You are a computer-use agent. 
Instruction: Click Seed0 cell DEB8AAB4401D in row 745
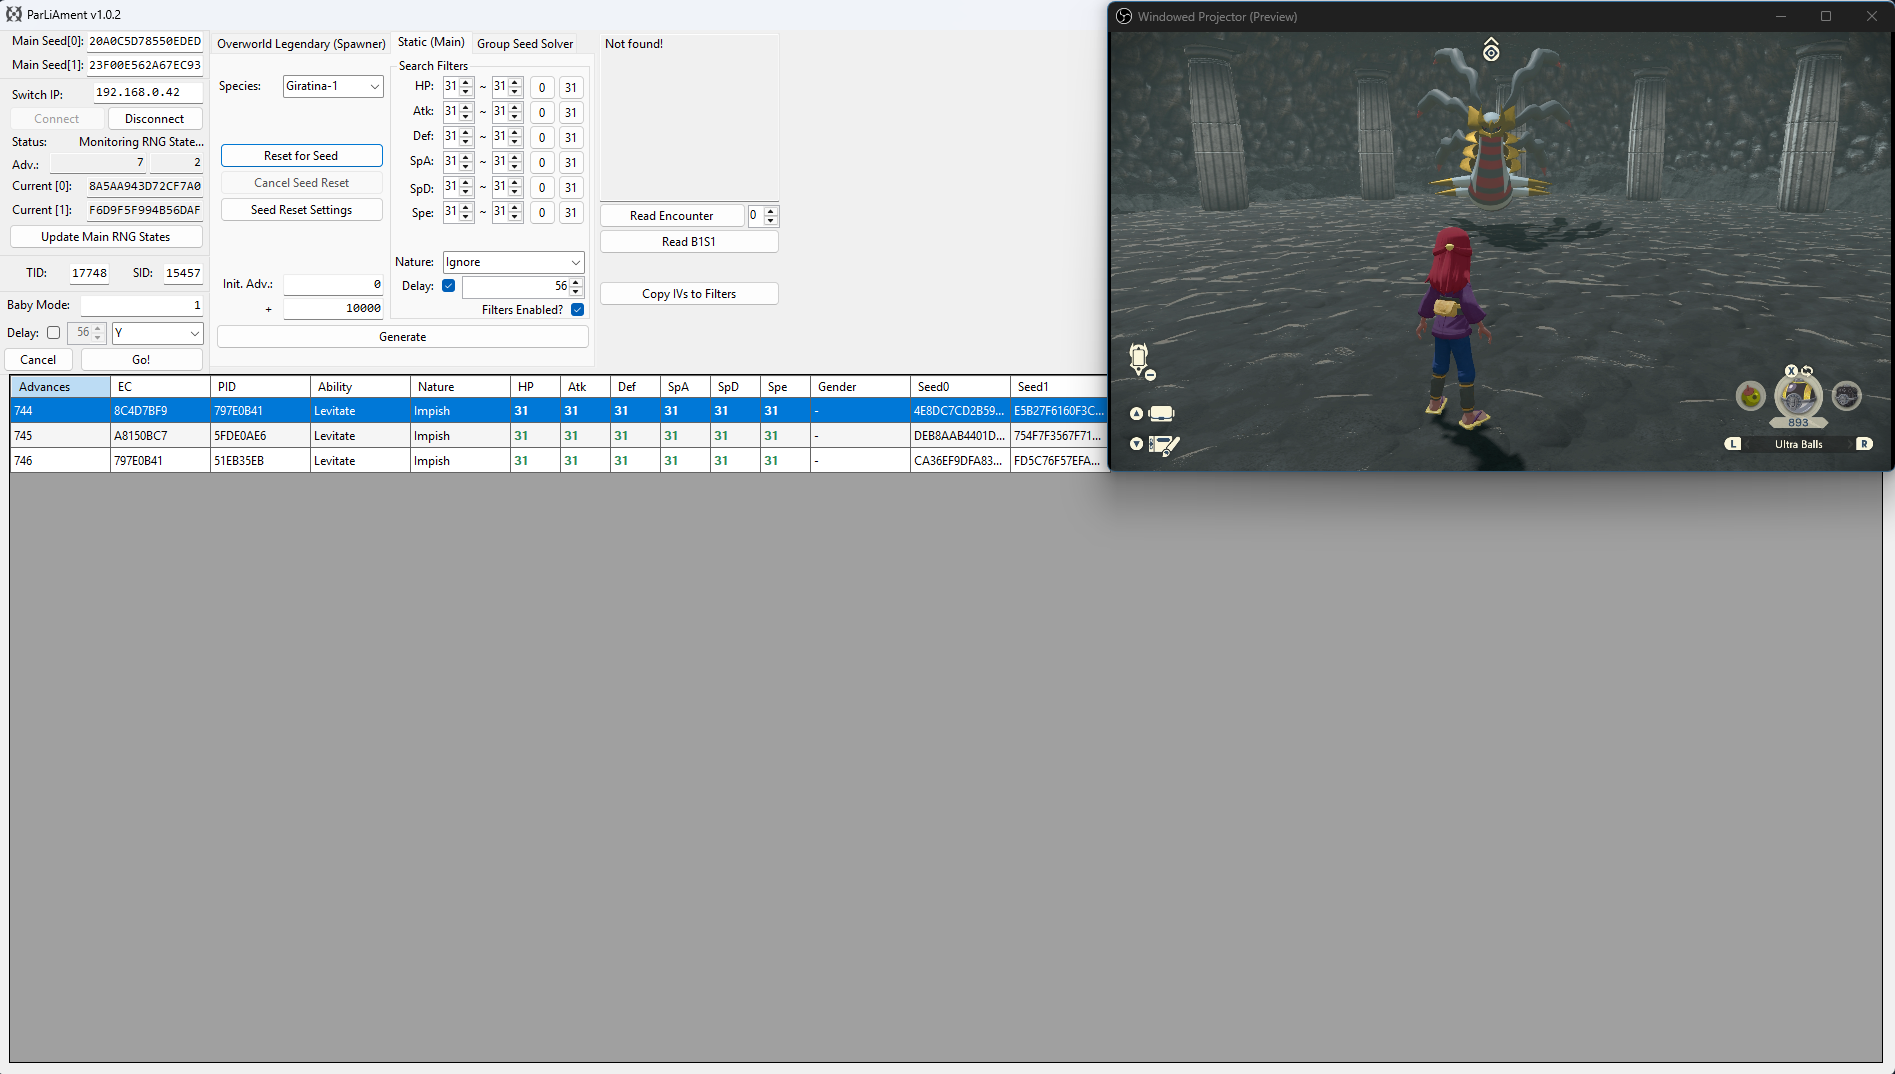coord(960,436)
